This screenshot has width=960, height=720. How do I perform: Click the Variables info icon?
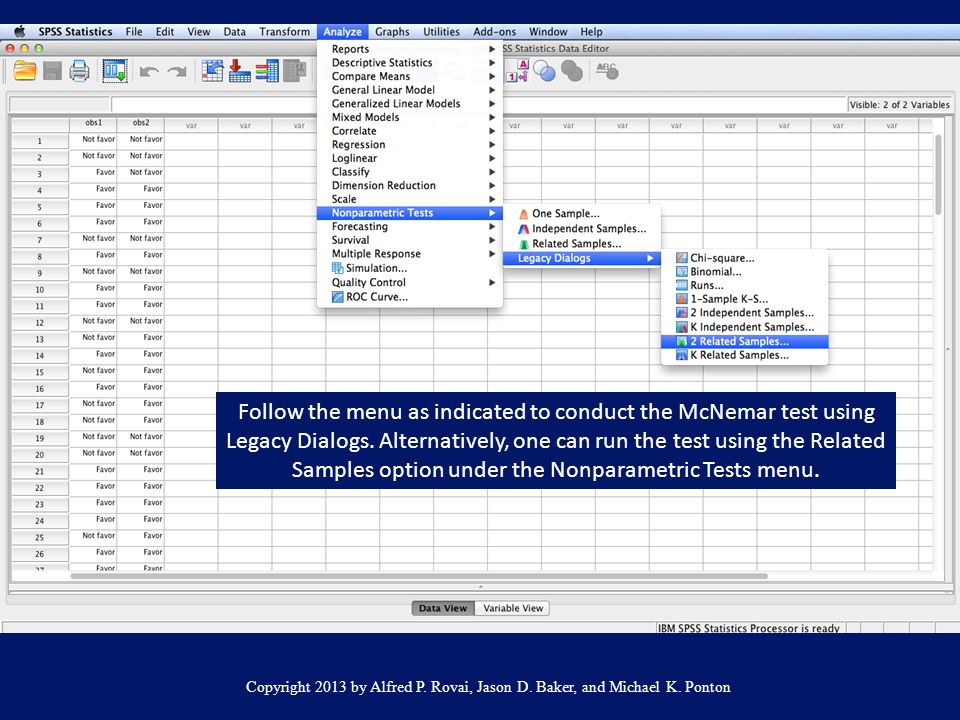pyautogui.click(x=267, y=72)
